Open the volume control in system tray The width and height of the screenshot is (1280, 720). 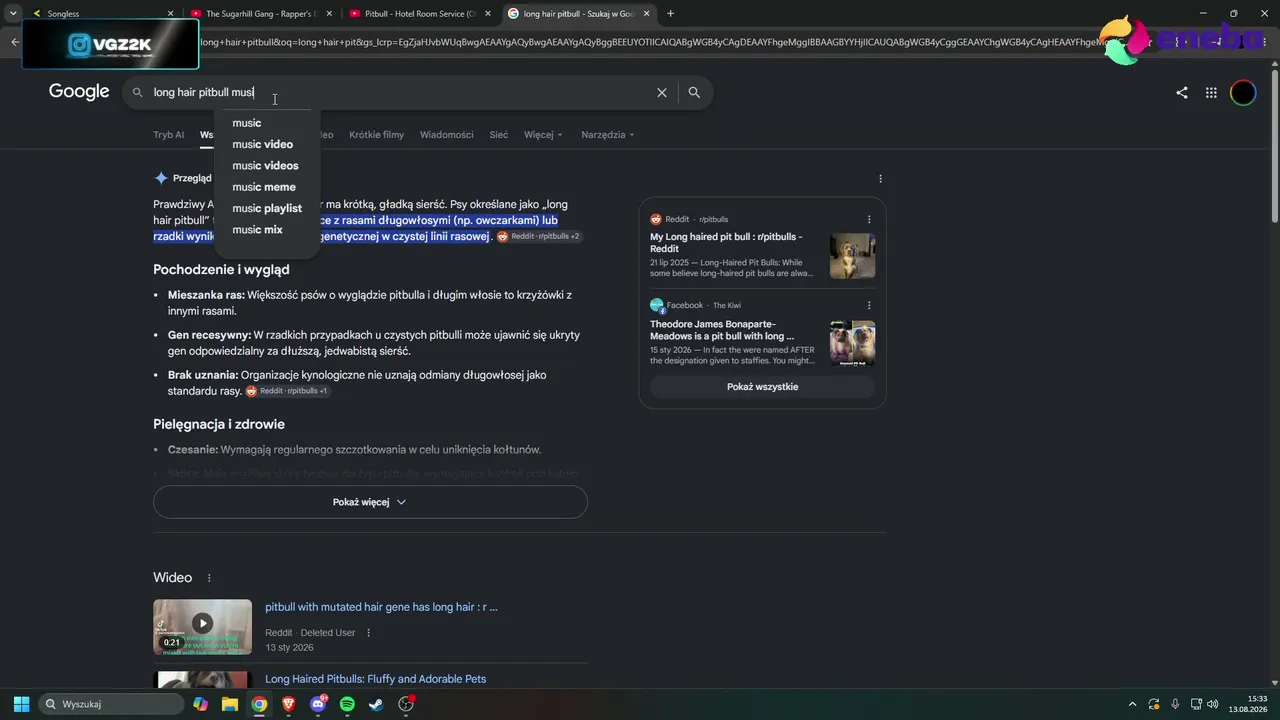click(1213, 704)
